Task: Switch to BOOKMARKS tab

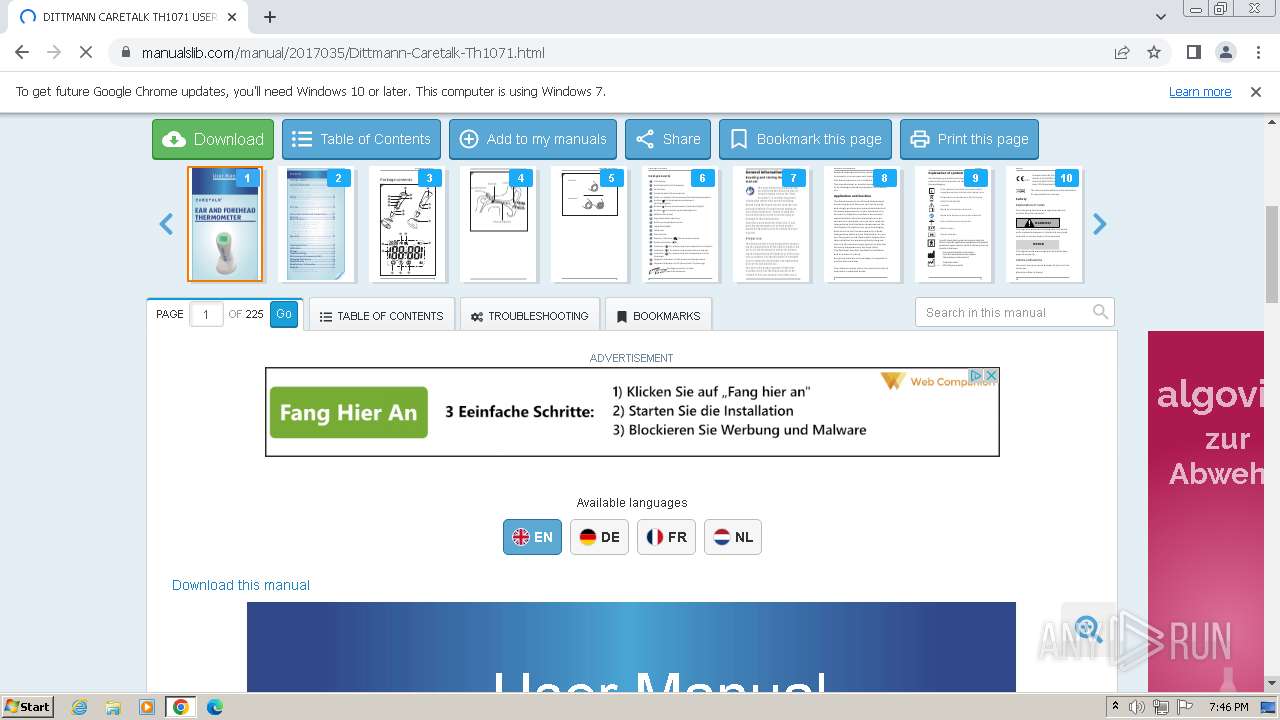Action: (658, 315)
